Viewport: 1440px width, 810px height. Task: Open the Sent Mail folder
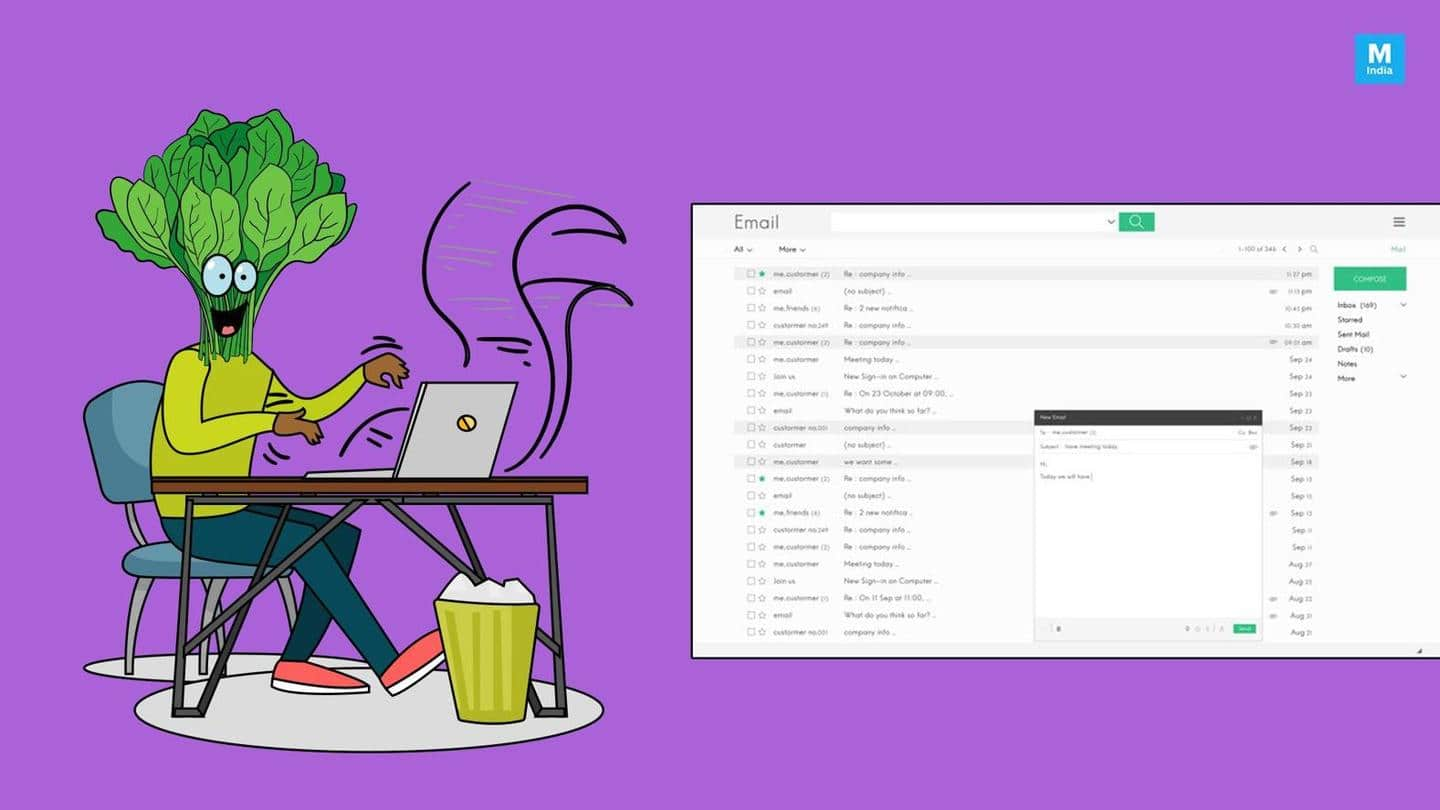click(x=1353, y=334)
